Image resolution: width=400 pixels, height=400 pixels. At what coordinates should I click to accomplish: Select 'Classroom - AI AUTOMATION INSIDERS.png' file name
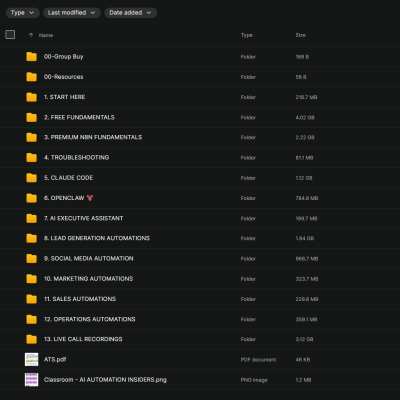(x=105, y=380)
